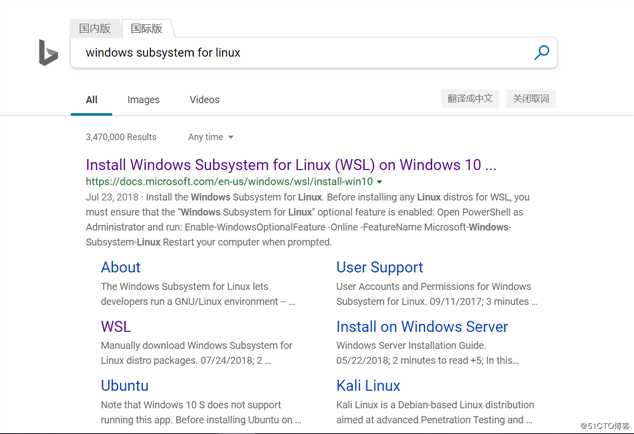Click the magnifier search icon
634x434 pixels.
point(541,53)
